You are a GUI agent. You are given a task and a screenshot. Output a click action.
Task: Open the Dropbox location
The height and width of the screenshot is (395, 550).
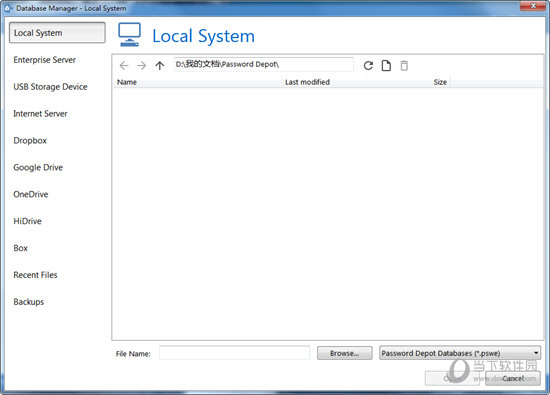pyautogui.click(x=30, y=141)
